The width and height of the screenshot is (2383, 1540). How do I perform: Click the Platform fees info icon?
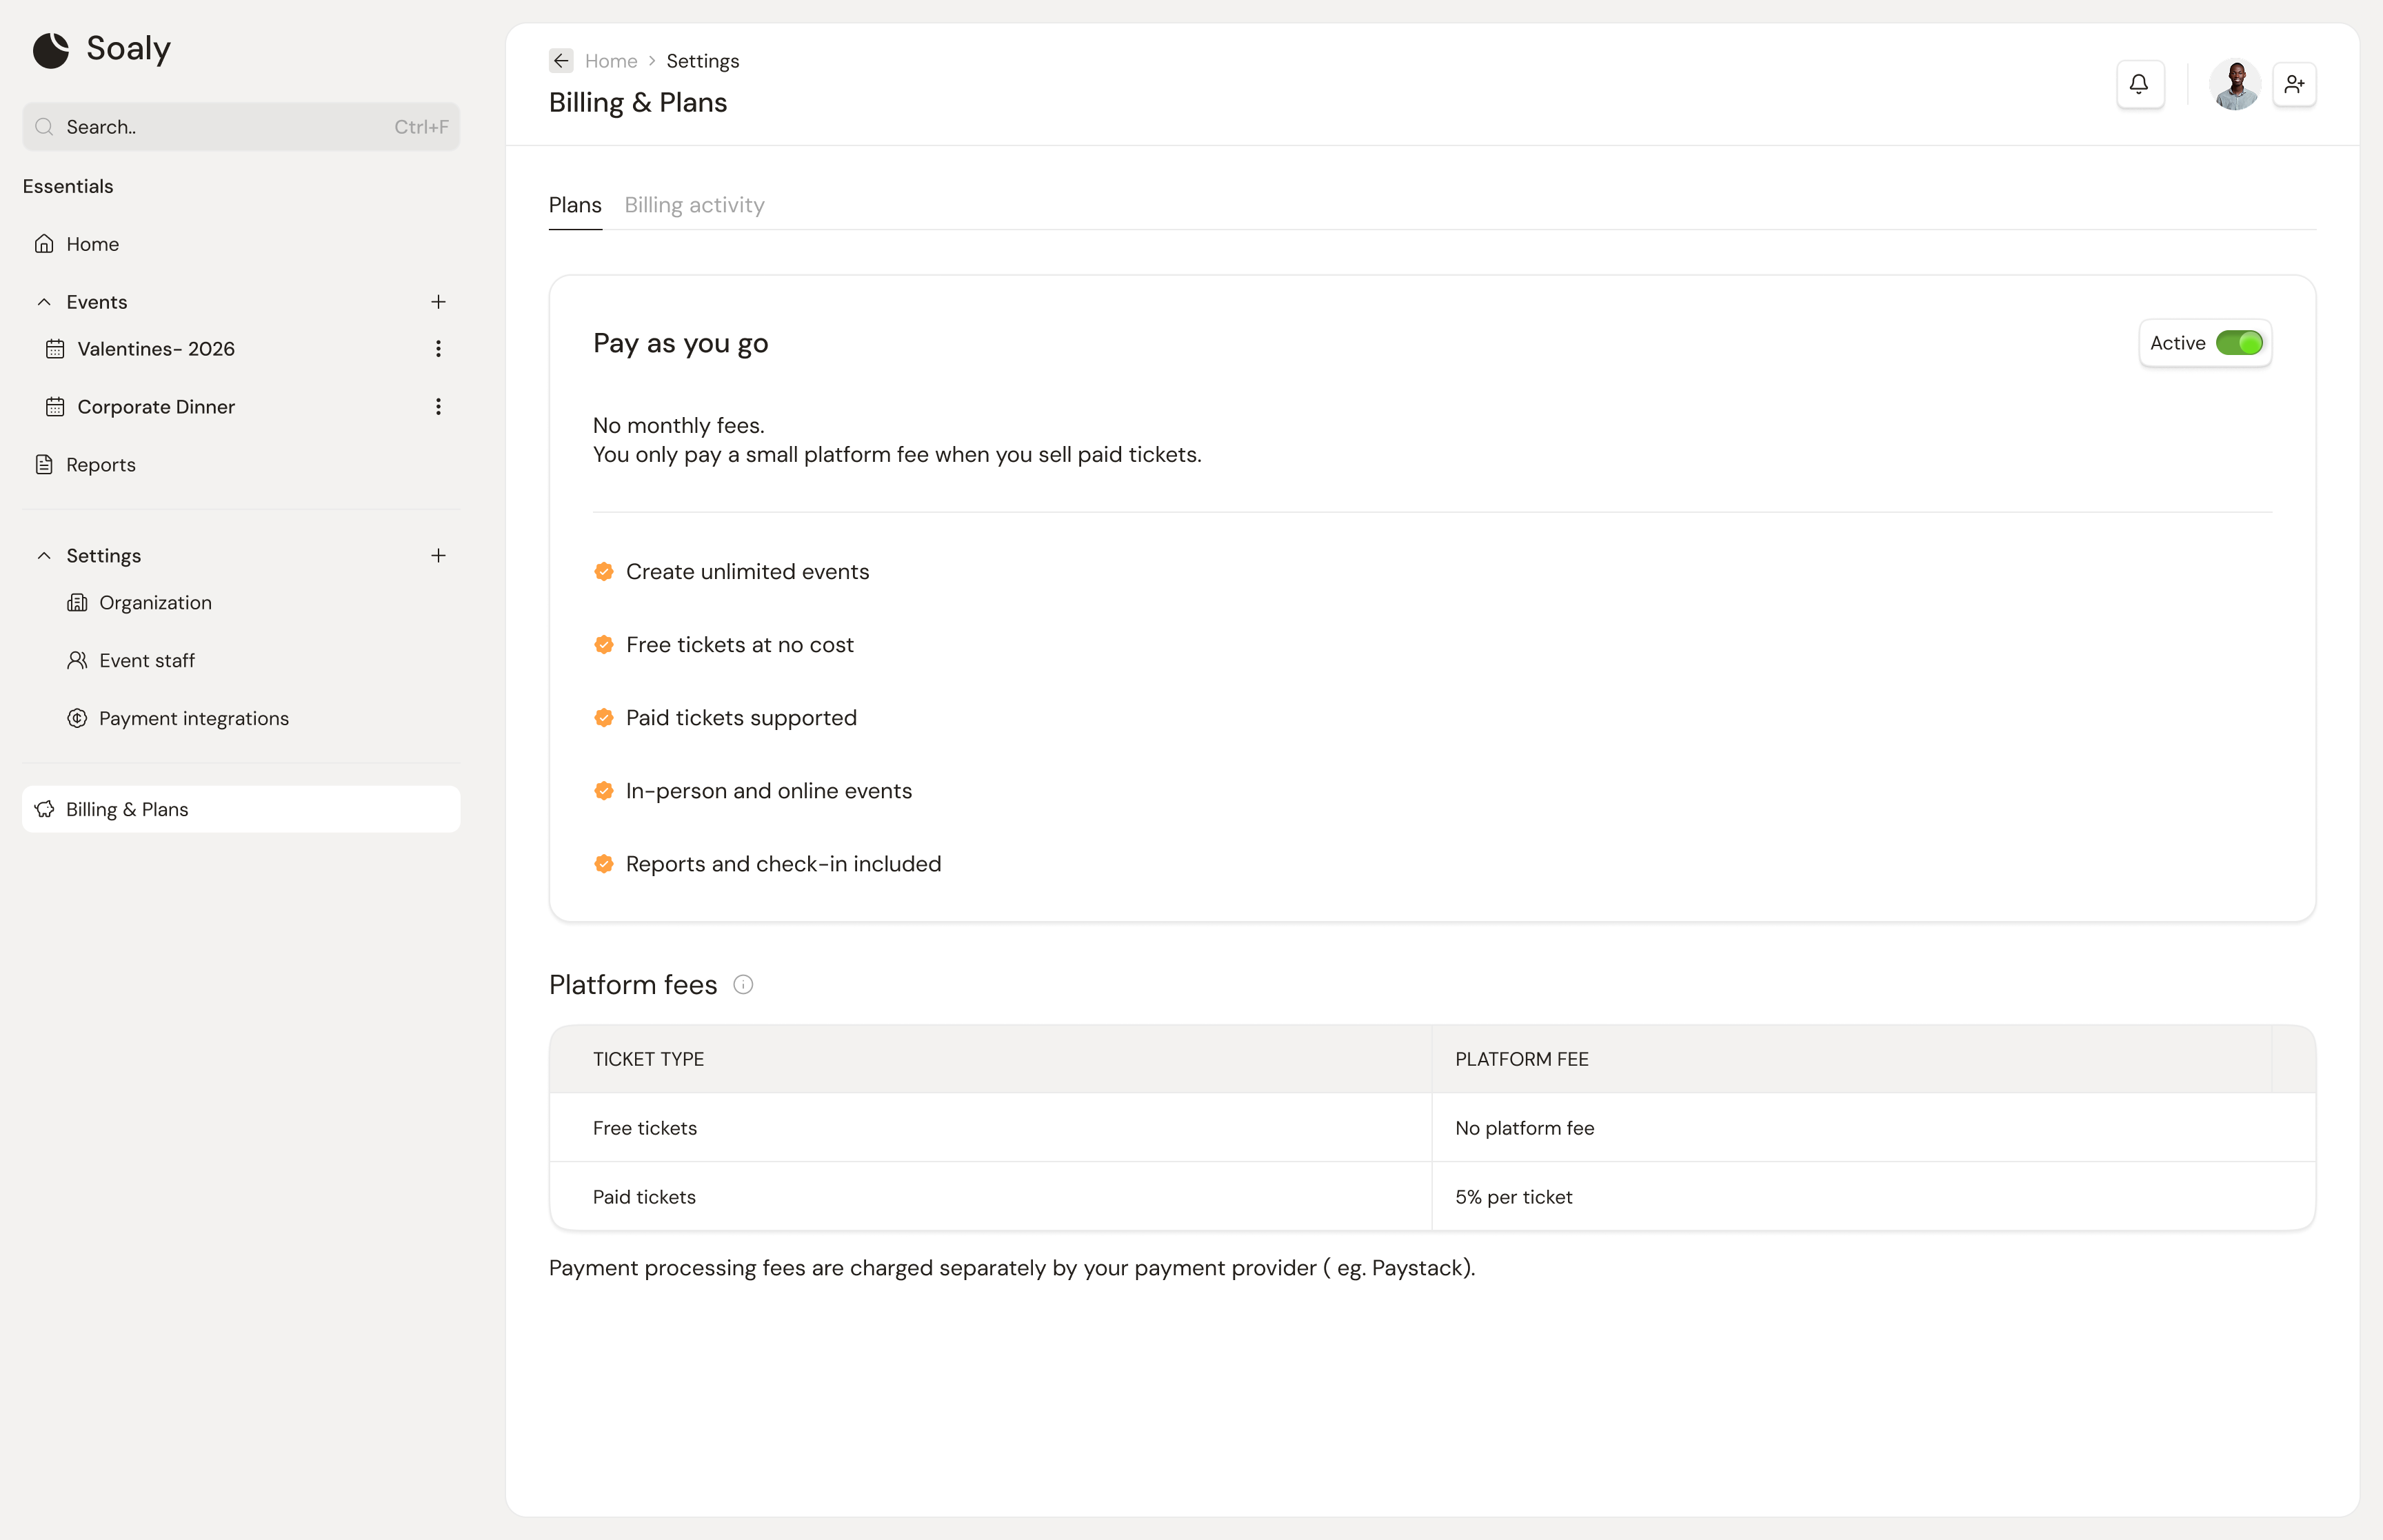tap(743, 985)
